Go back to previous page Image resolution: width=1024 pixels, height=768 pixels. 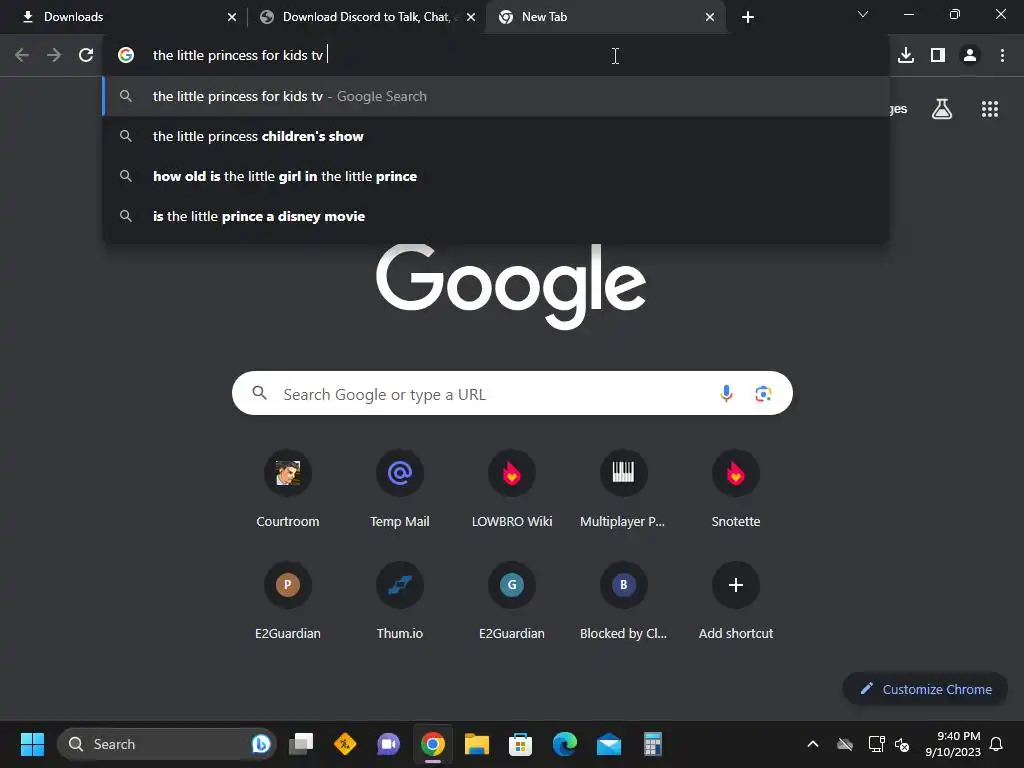click(x=22, y=56)
